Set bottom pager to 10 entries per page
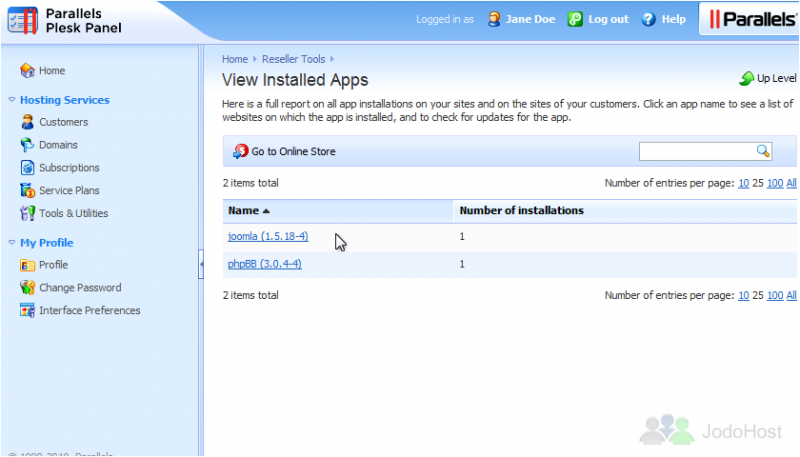Image resolution: width=800 pixels, height=457 pixels. pyautogui.click(x=743, y=295)
